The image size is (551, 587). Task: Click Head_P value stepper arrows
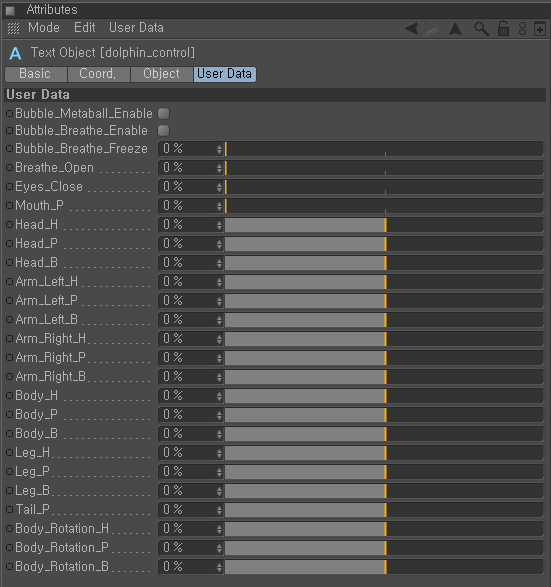219,244
